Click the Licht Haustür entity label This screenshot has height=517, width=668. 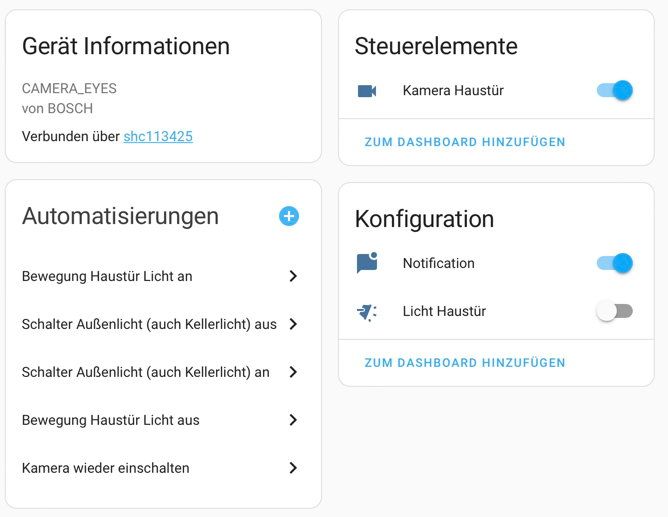[444, 312]
